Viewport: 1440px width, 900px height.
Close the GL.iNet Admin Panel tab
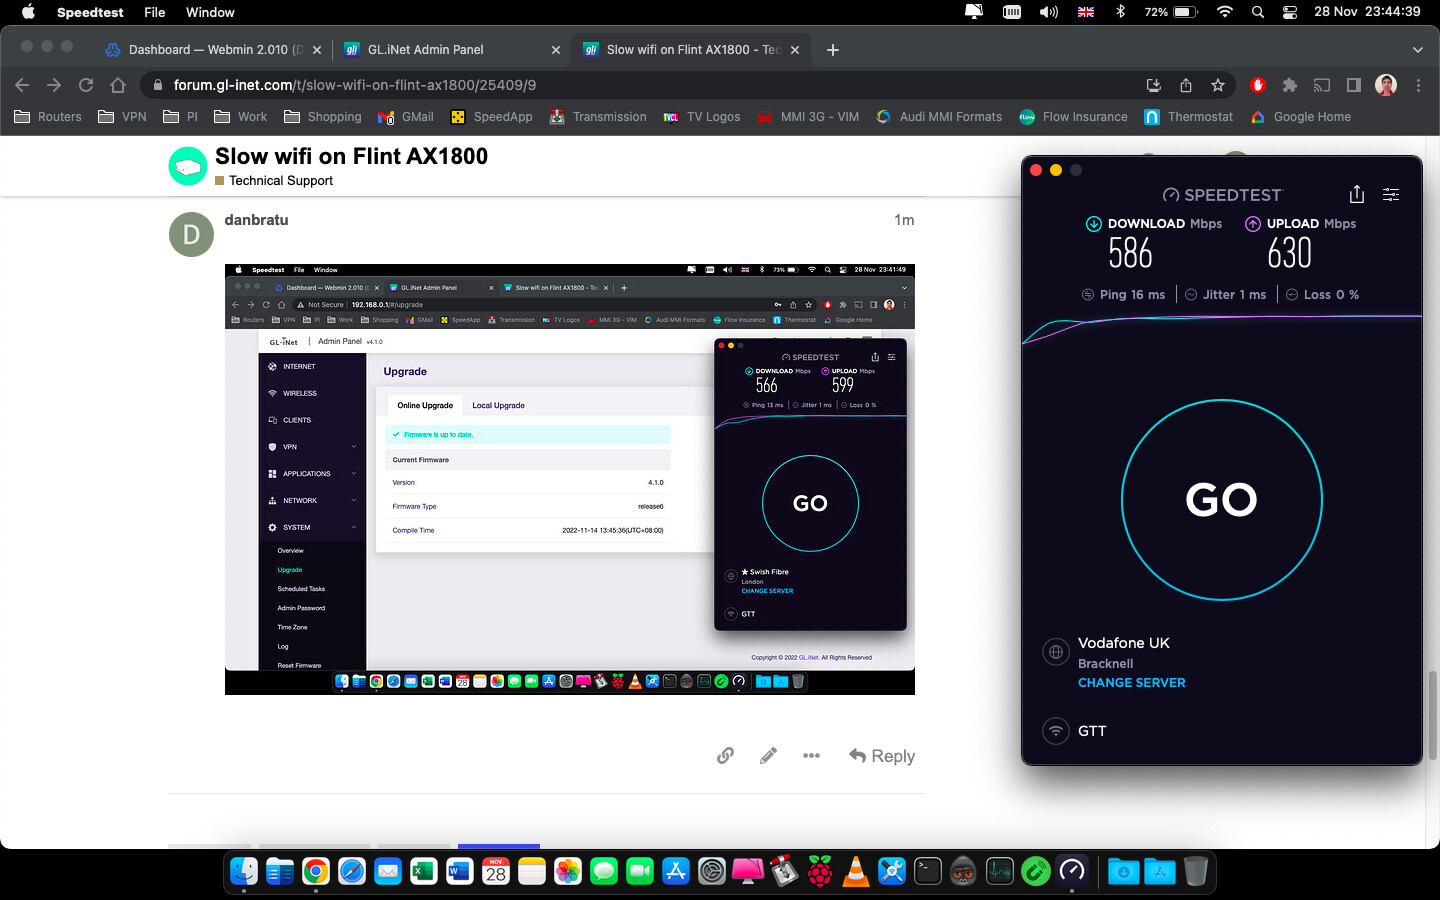click(556, 50)
